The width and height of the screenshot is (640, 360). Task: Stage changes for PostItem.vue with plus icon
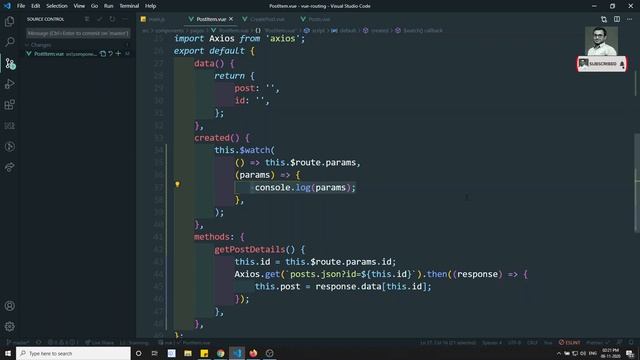tap(118, 53)
